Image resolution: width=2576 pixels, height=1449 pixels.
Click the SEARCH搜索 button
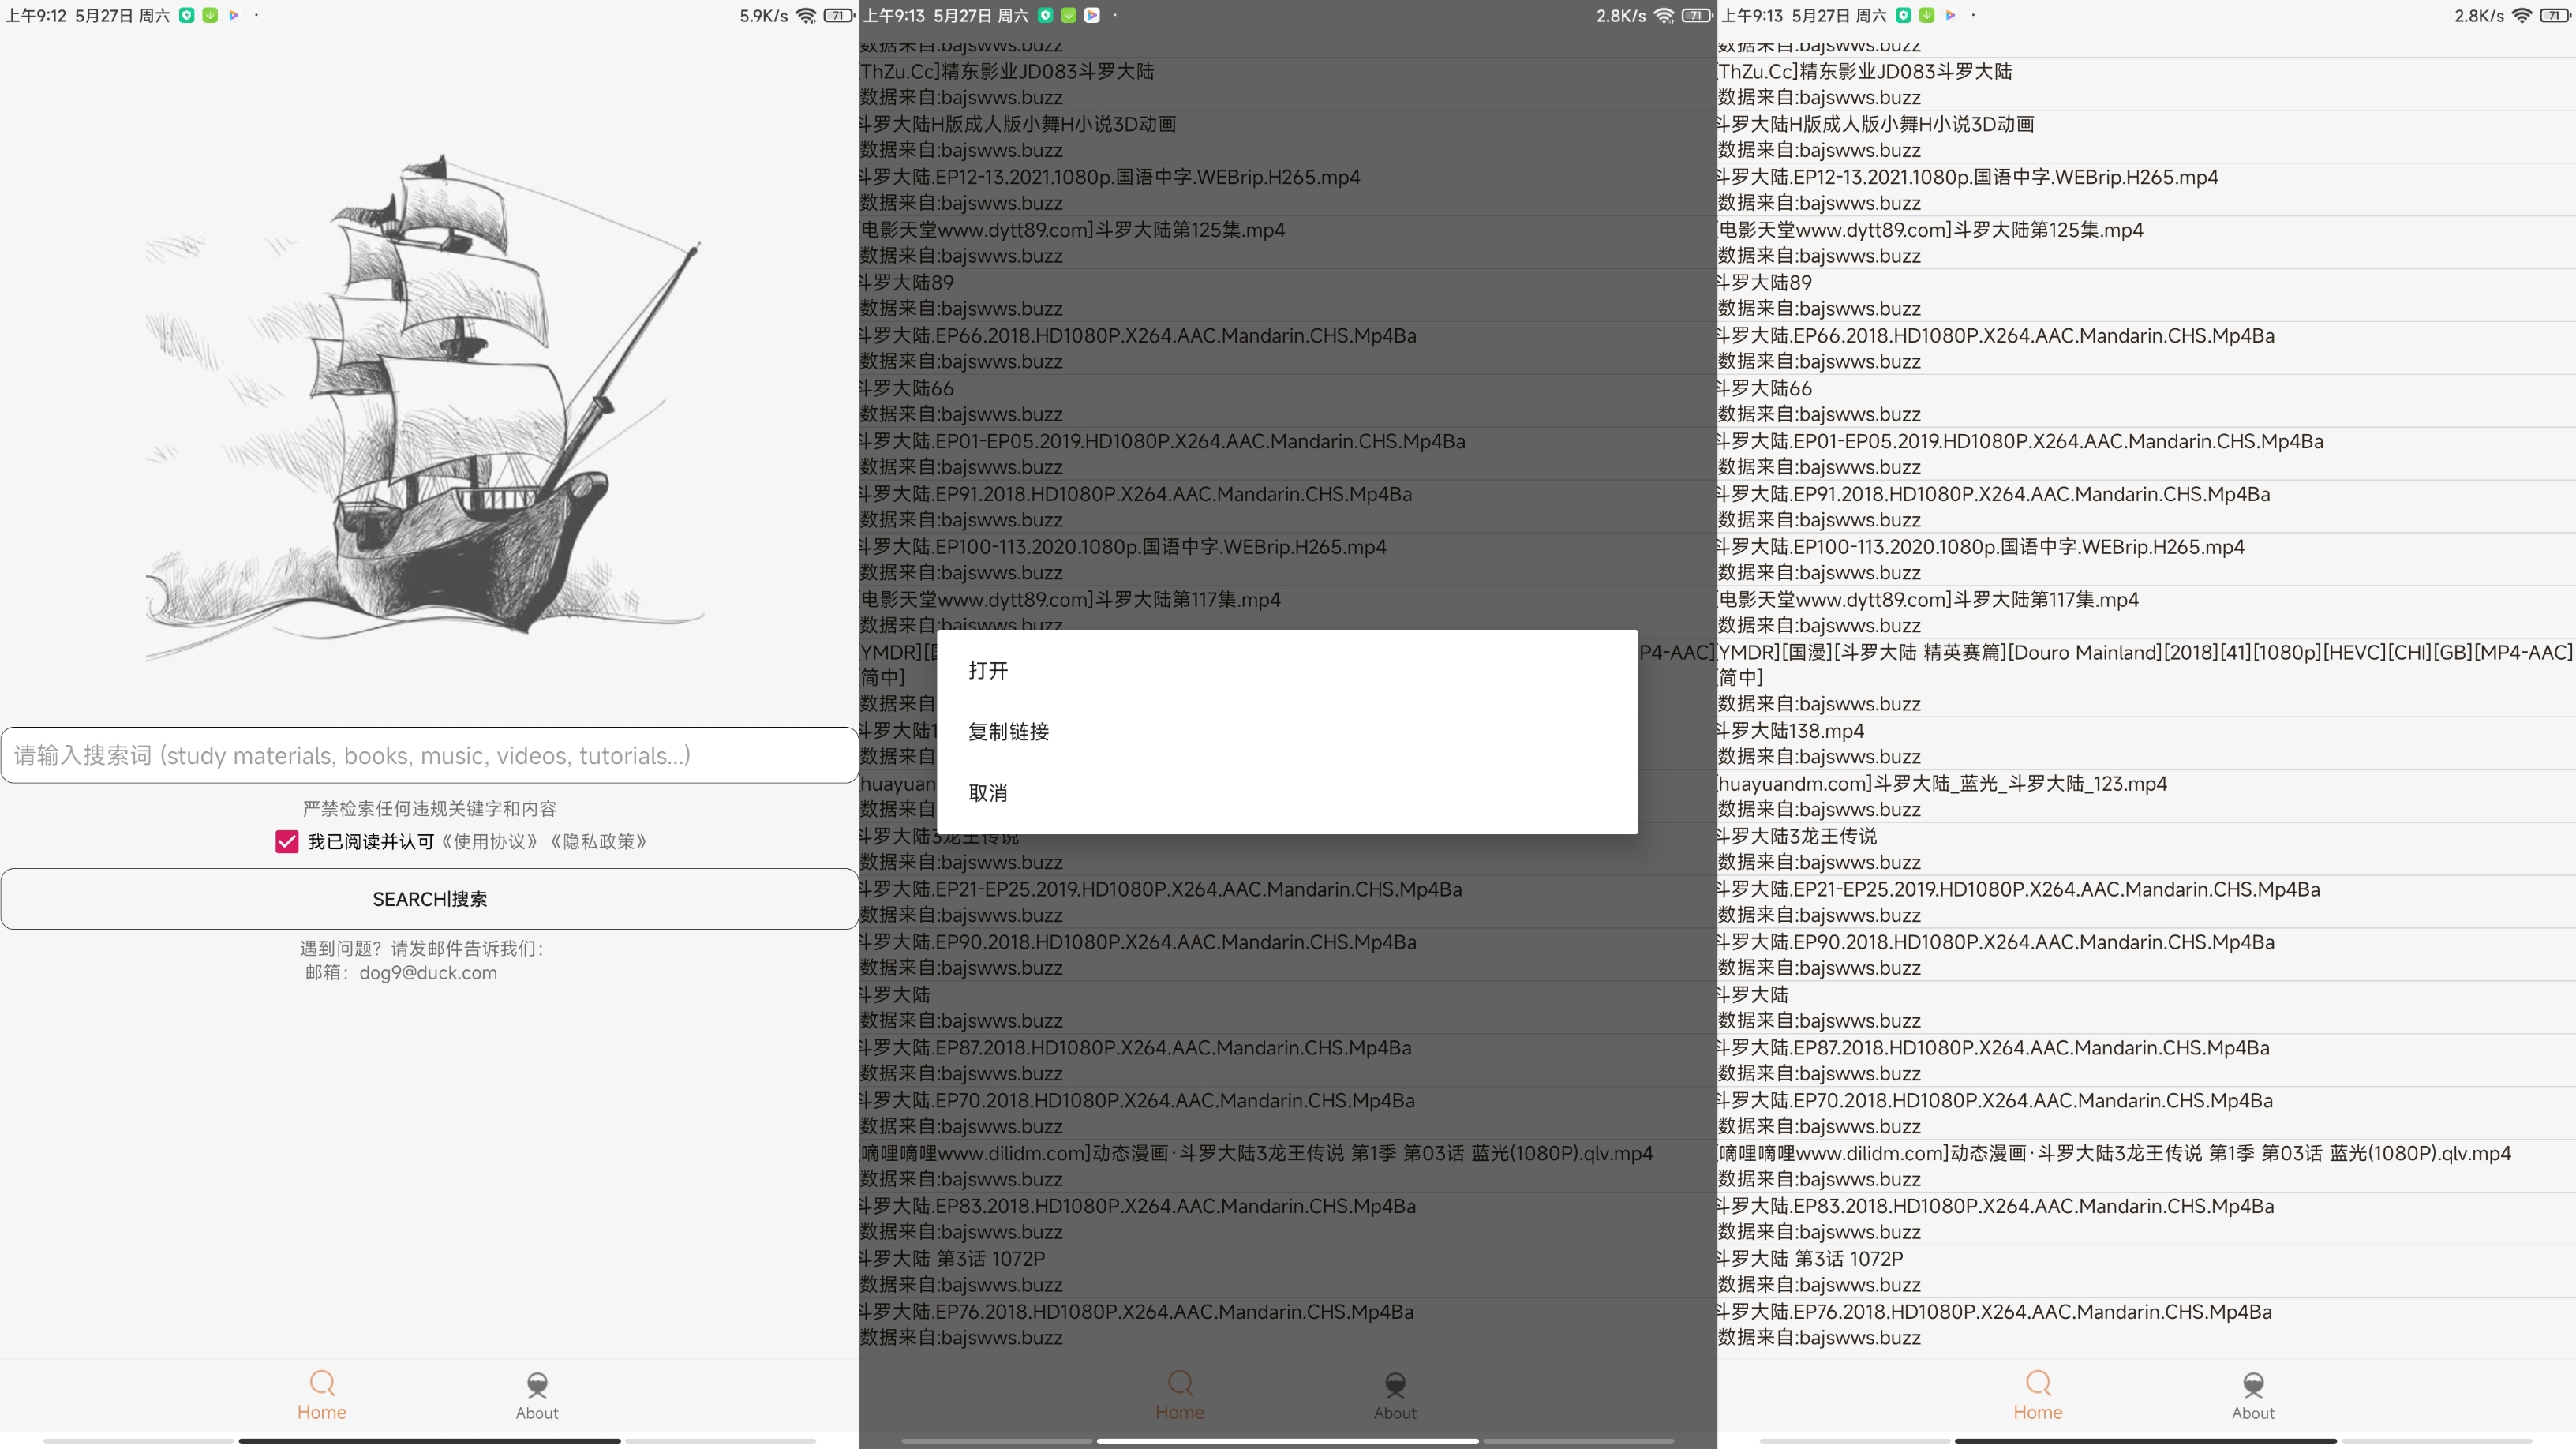[430, 899]
